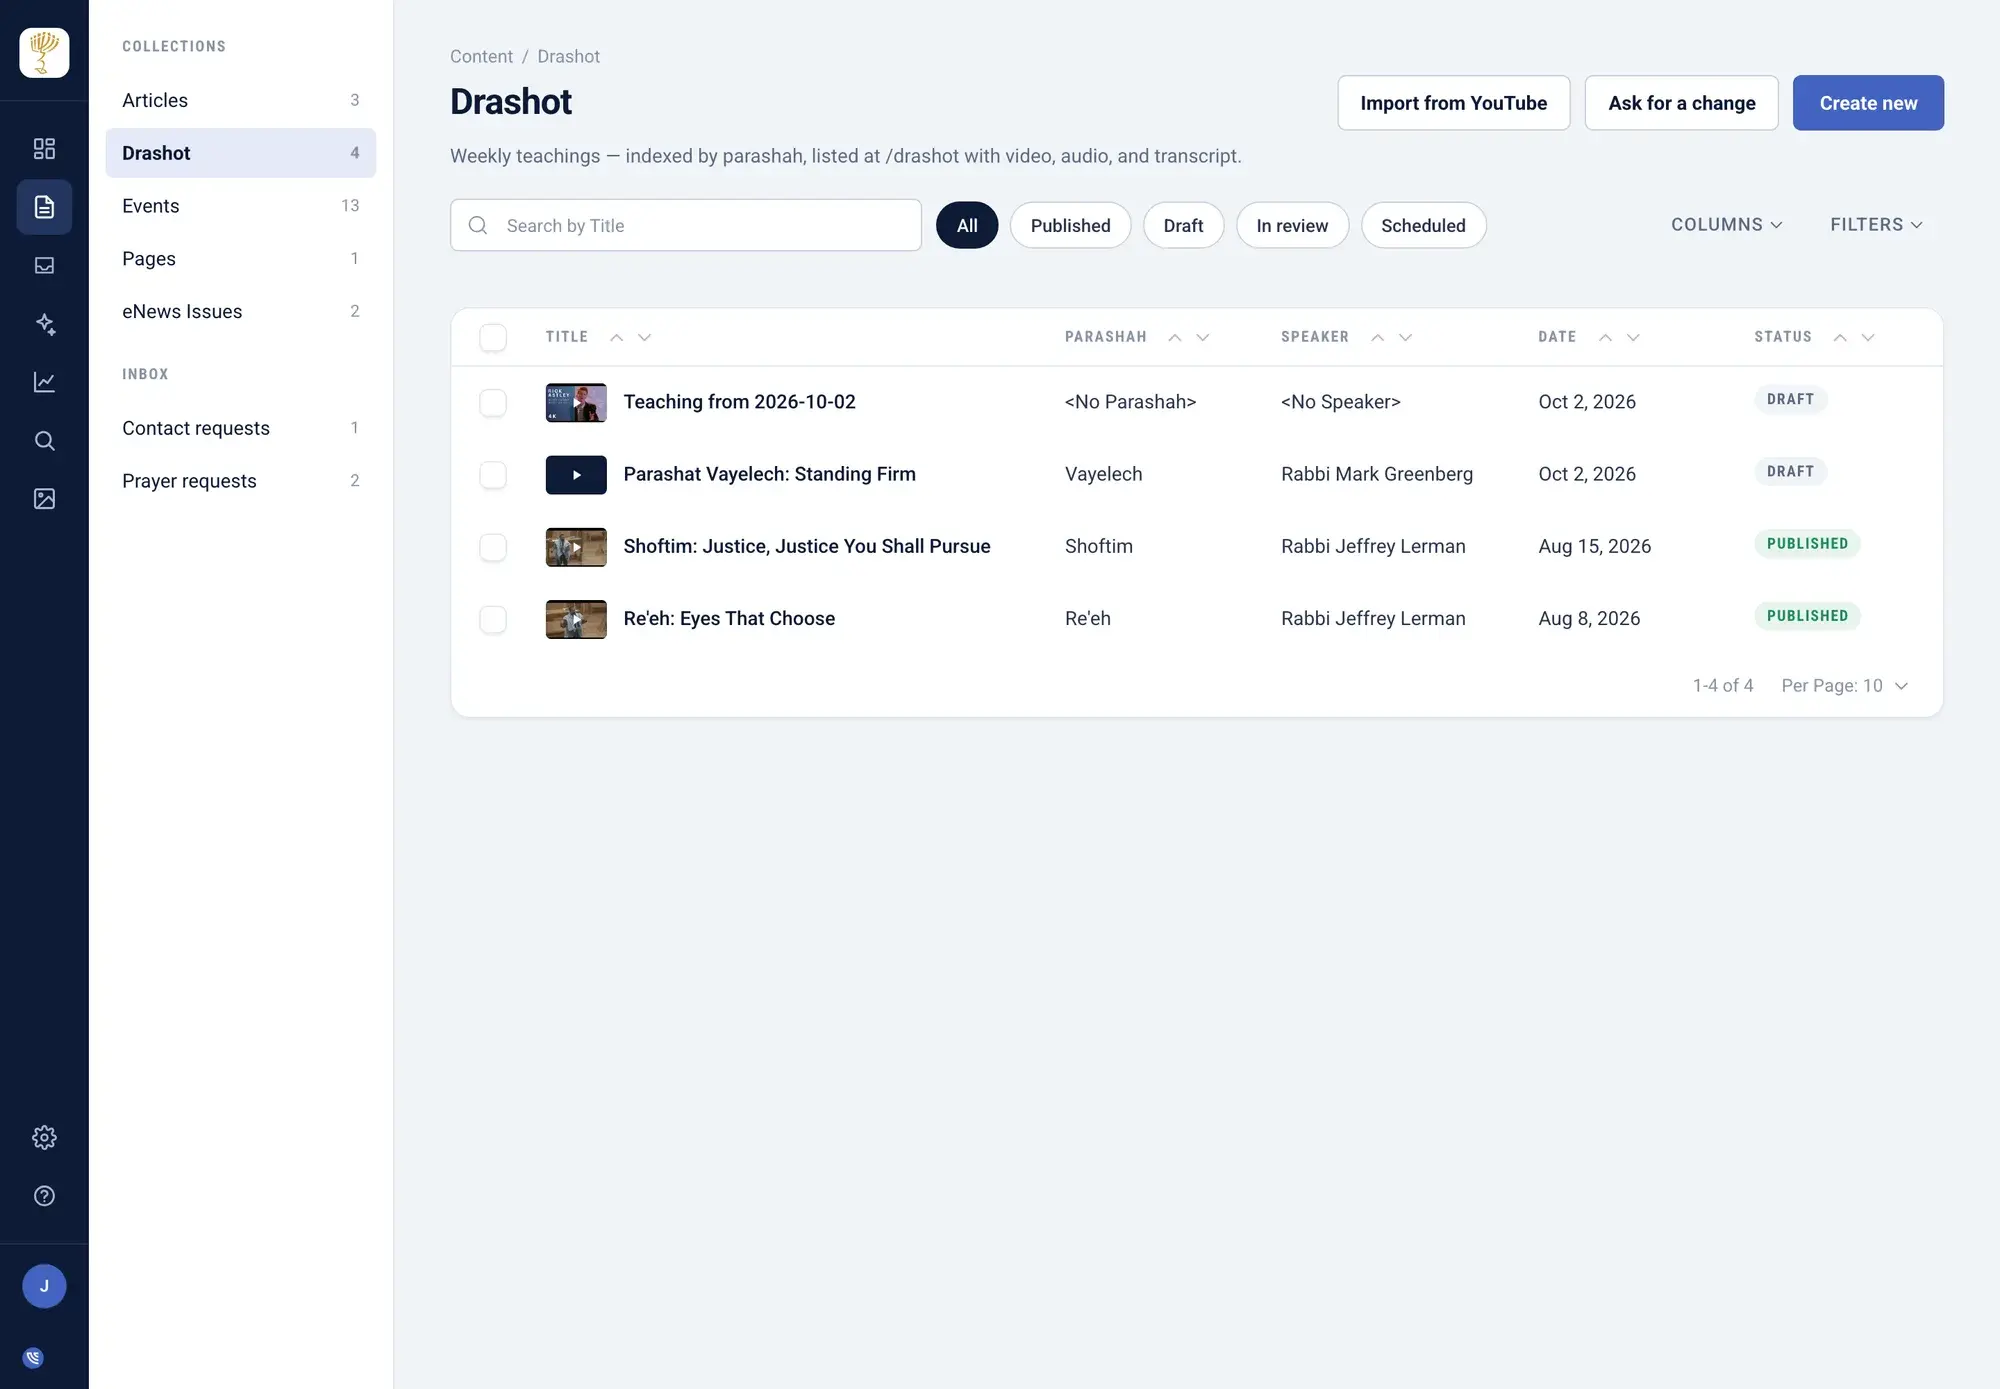
Task: Click the Search by Title field
Action: (686, 225)
